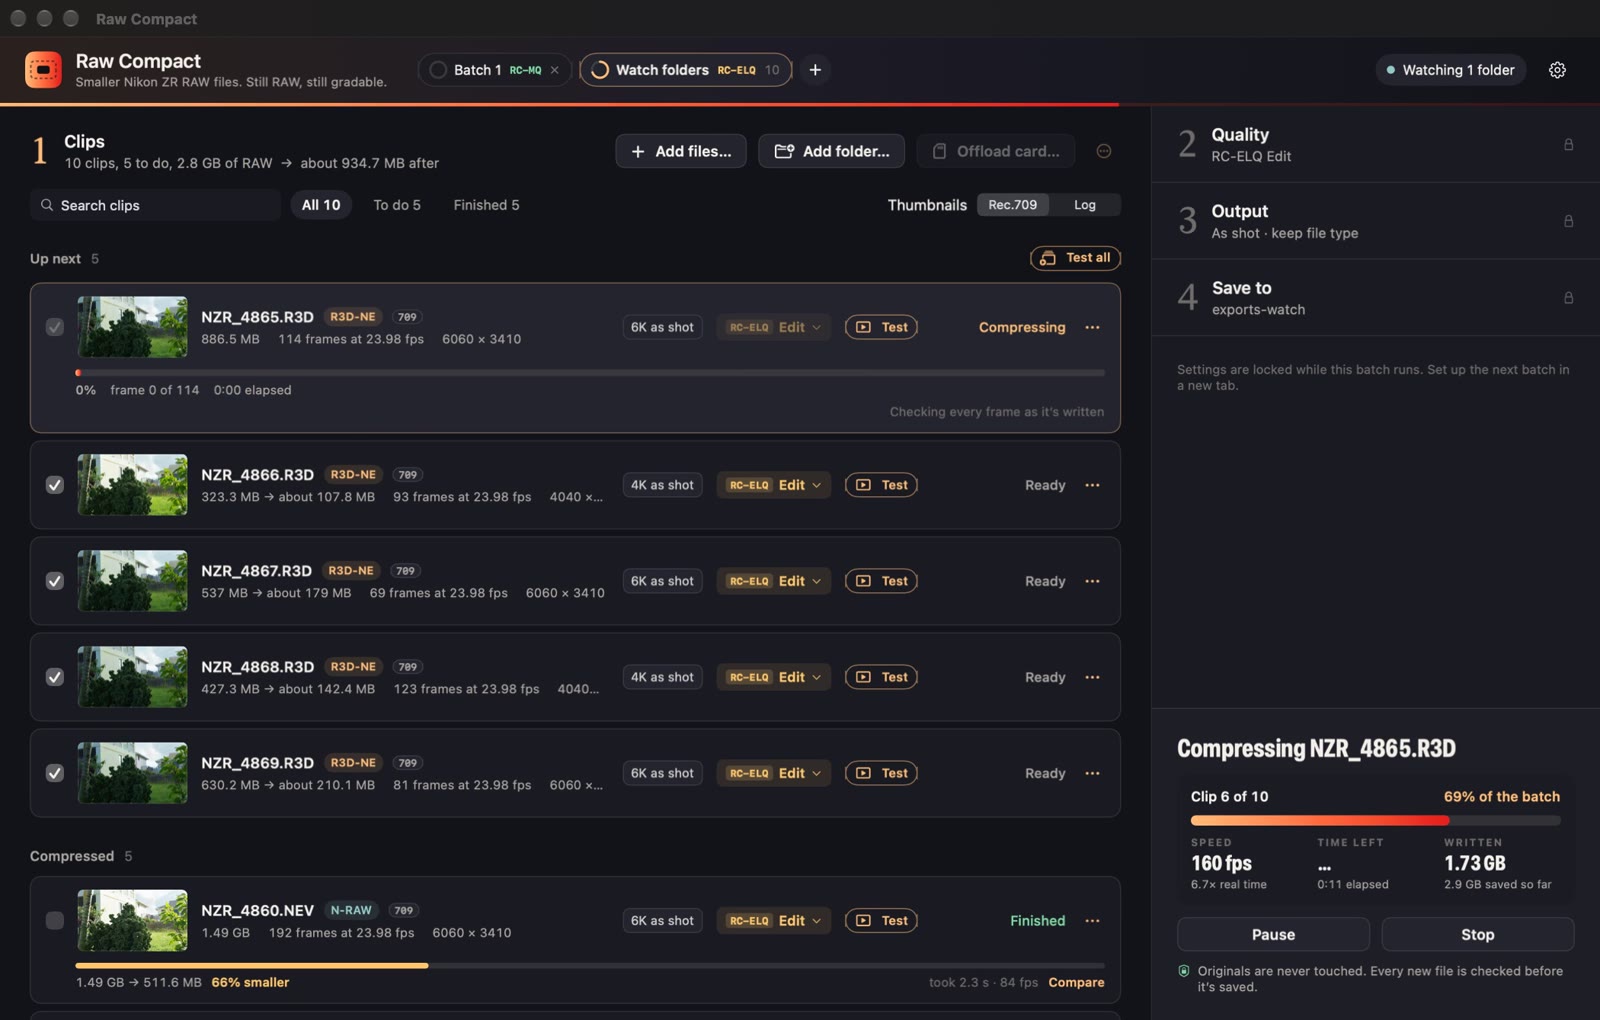Uncheck the NZR_4866.R3D clip checkbox
Image resolution: width=1600 pixels, height=1020 pixels.
(x=55, y=485)
